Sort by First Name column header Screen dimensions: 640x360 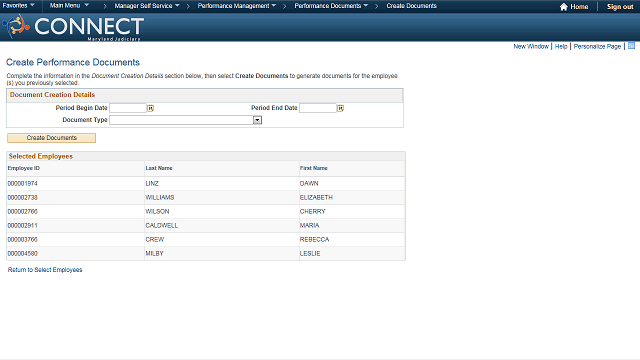tap(313, 168)
